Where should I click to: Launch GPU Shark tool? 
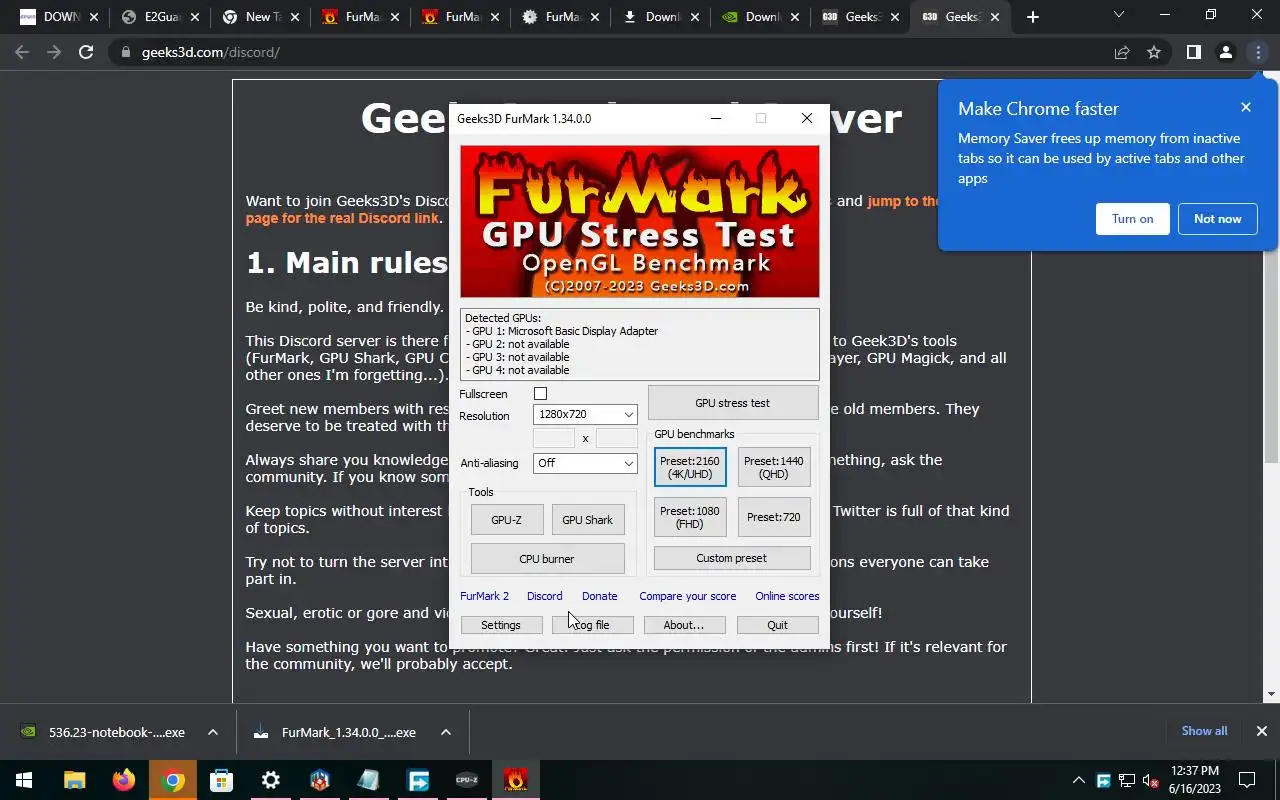tap(588, 520)
